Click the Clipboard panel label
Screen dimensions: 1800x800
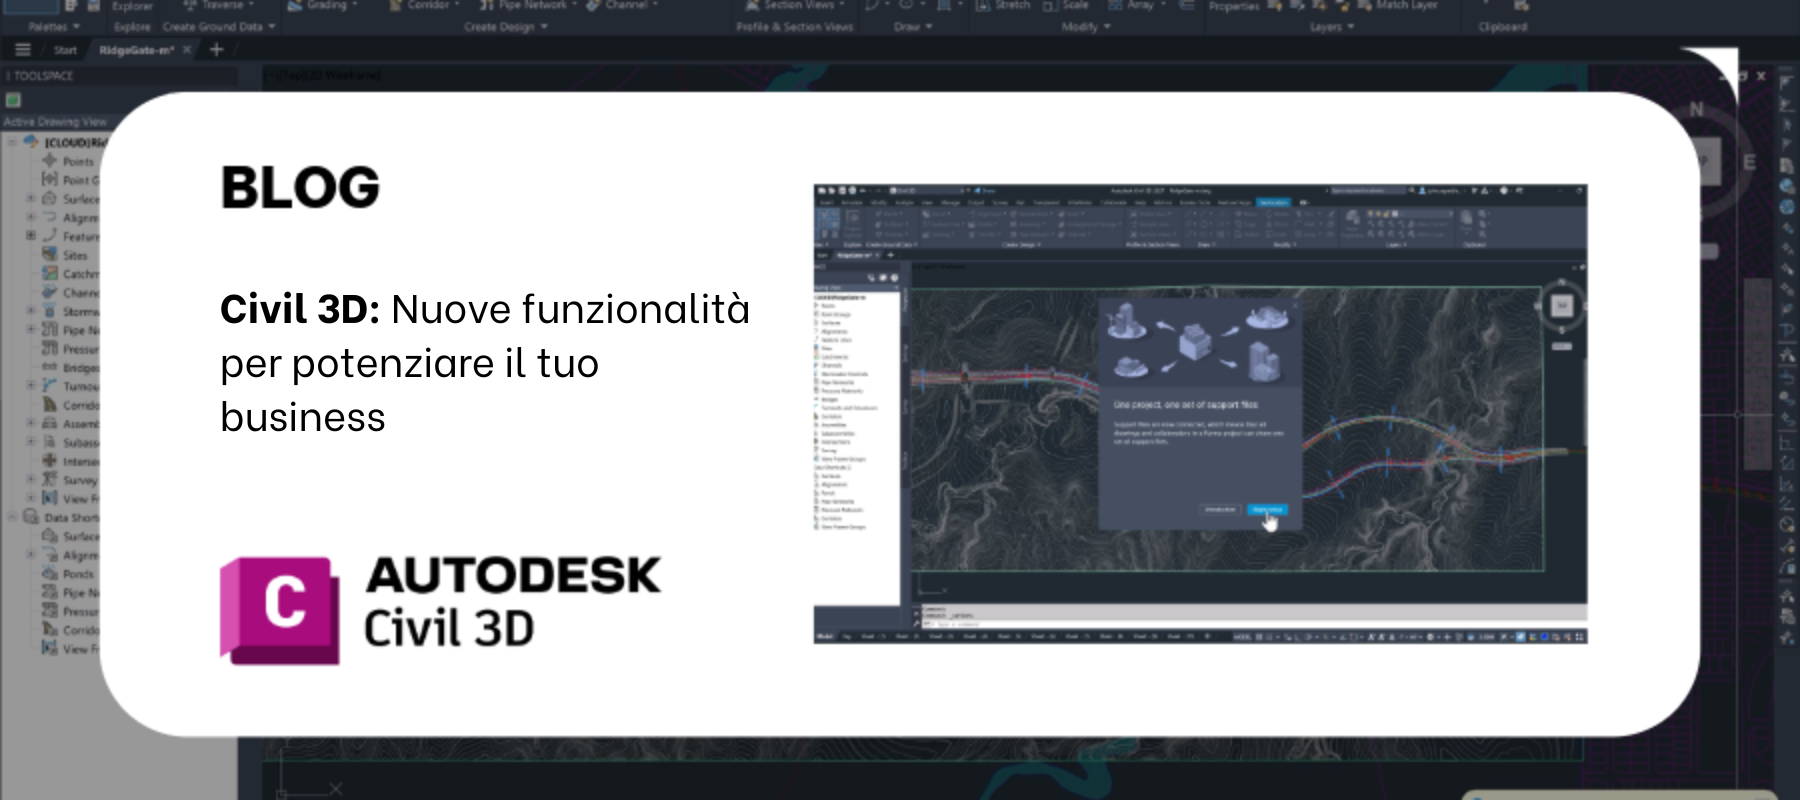1503,27
